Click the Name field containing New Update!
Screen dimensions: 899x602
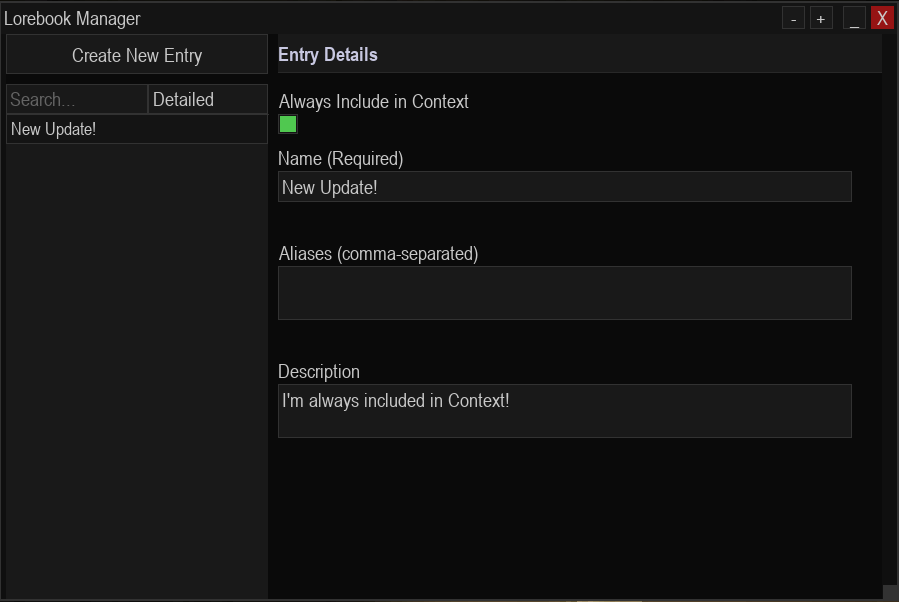click(565, 187)
